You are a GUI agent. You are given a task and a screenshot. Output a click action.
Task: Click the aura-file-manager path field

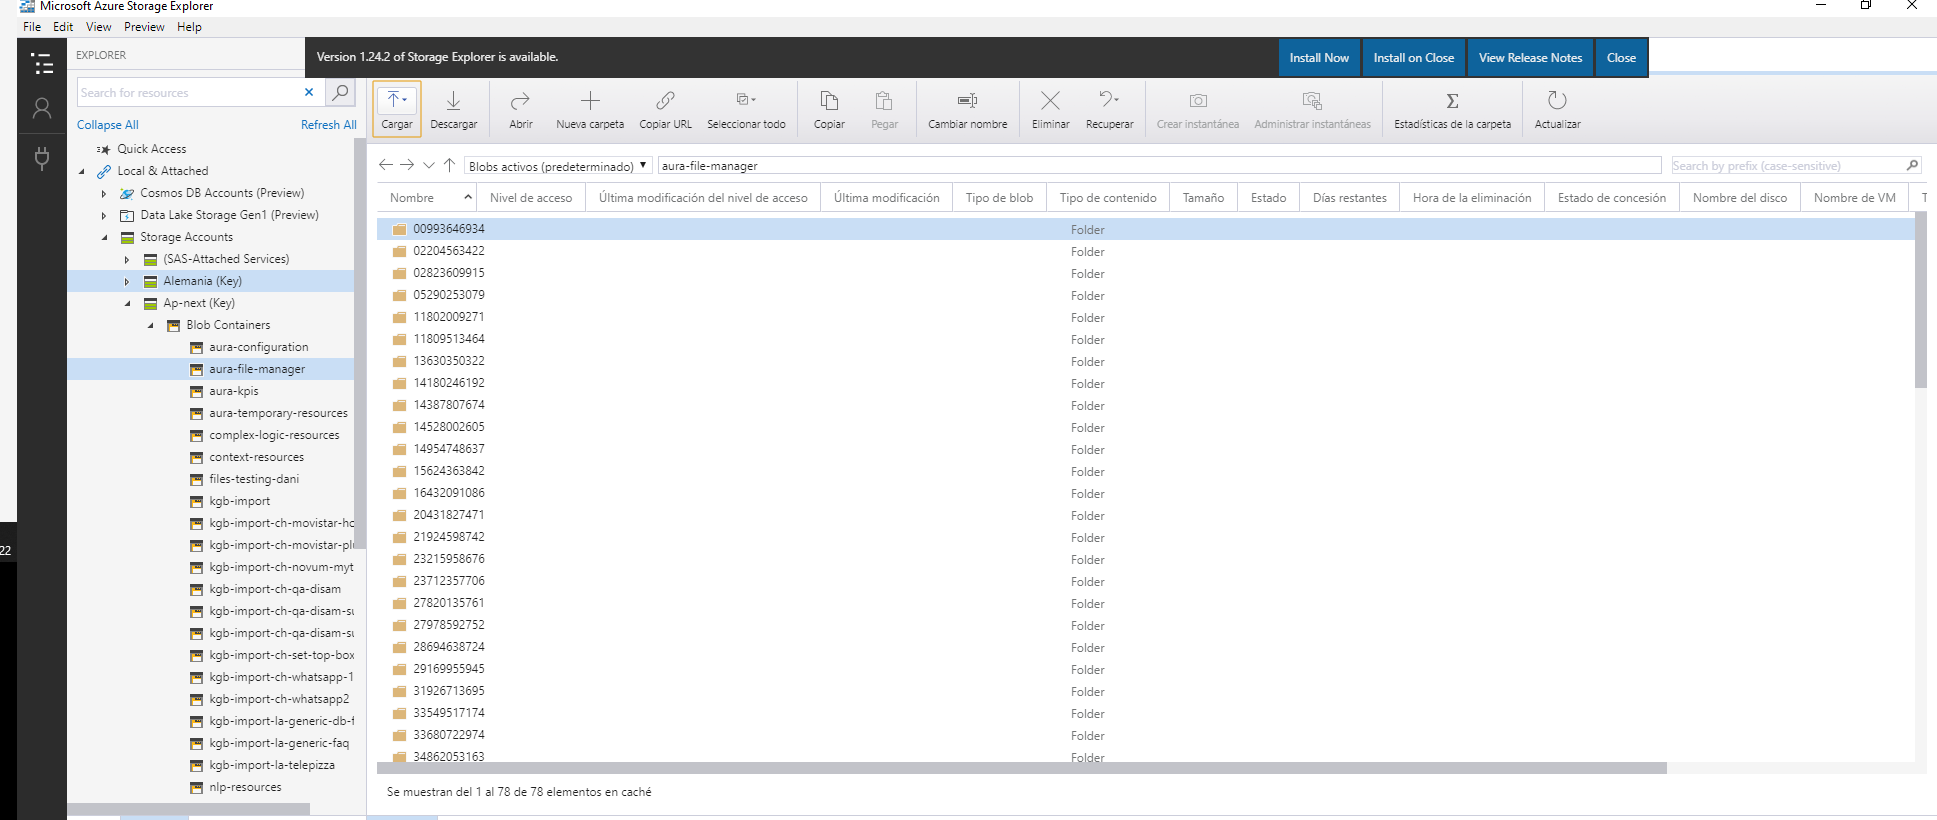(x=1159, y=165)
